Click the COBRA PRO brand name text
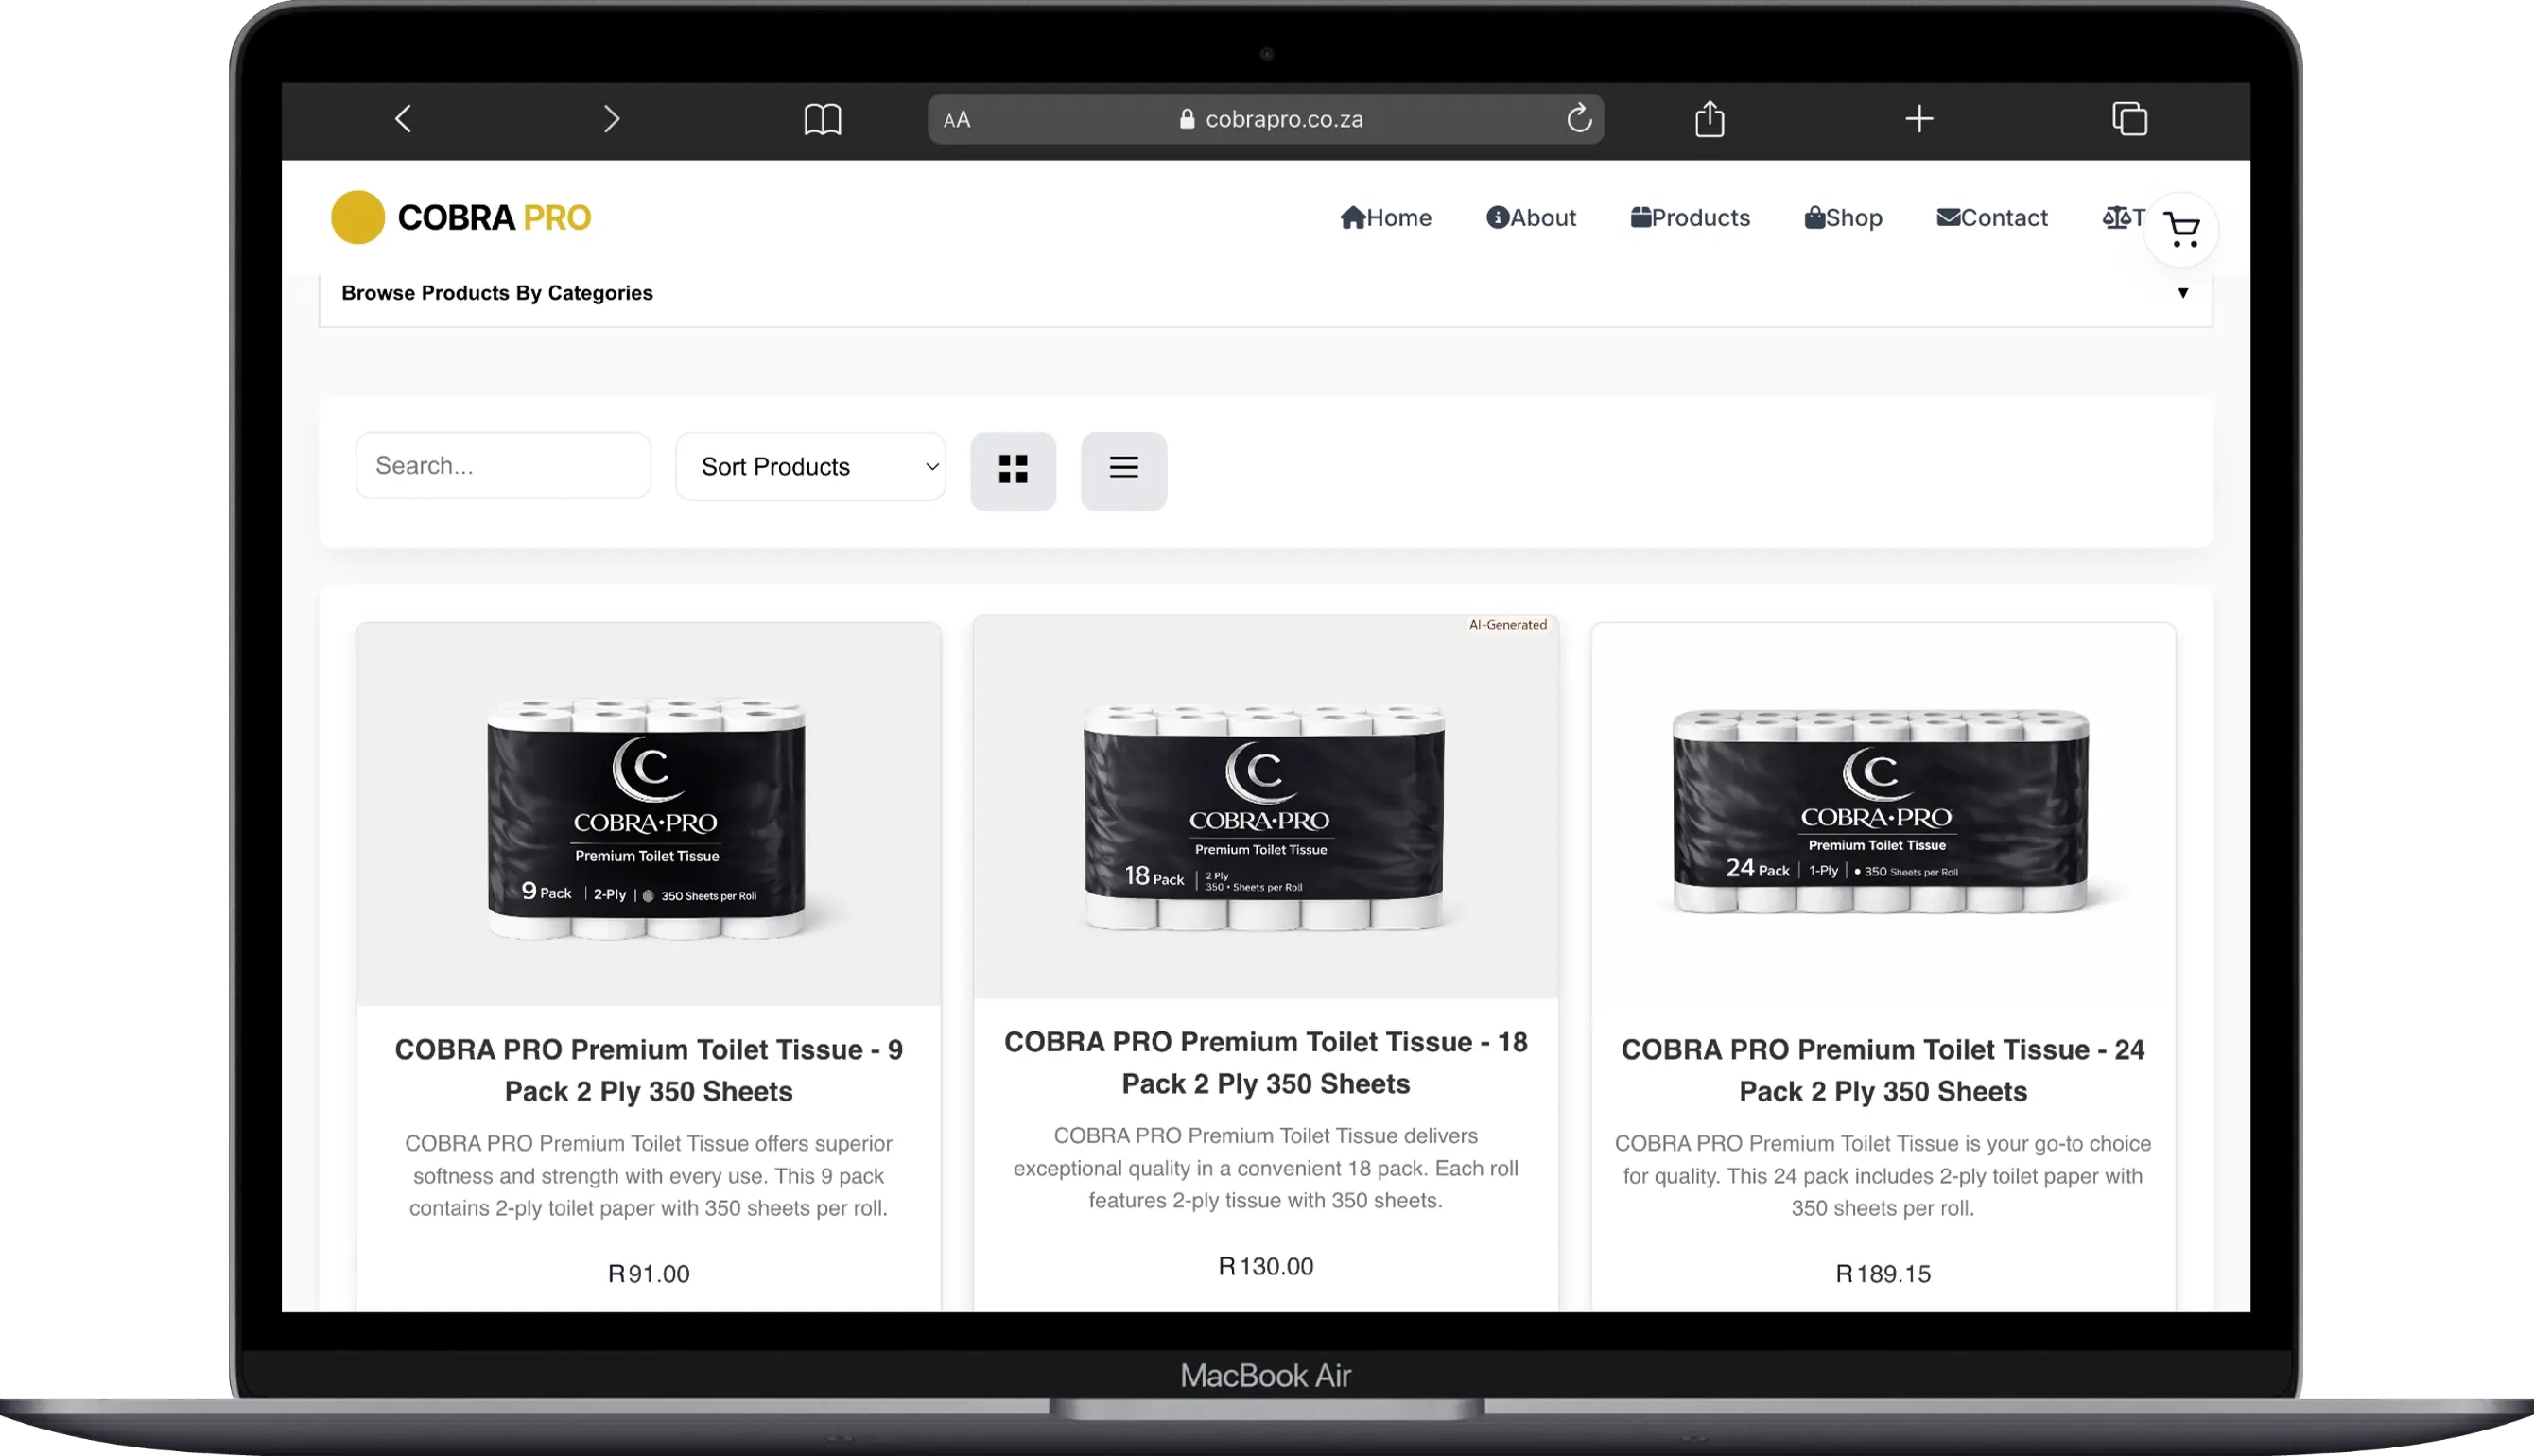The width and height of the screenshot is (2534, 1456). [x=494, y=217]
